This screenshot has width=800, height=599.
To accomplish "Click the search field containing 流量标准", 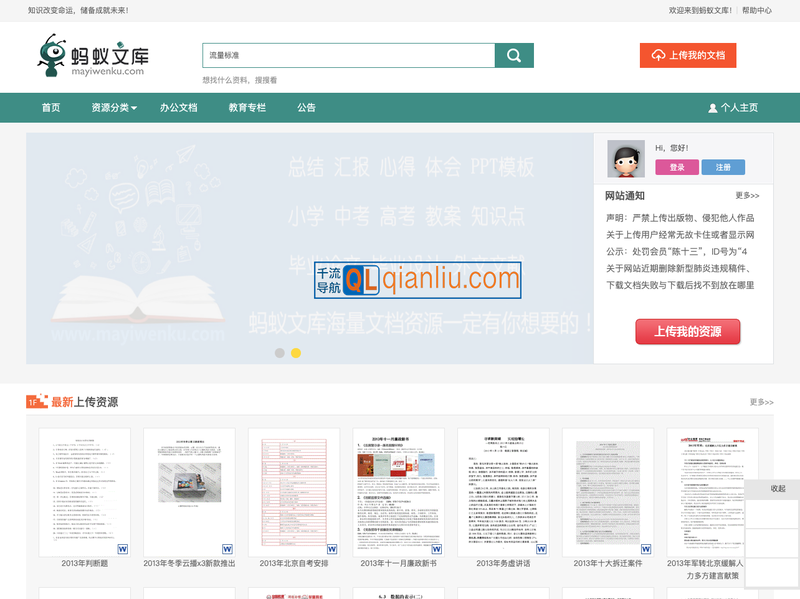I will click(x=348, y=56).
